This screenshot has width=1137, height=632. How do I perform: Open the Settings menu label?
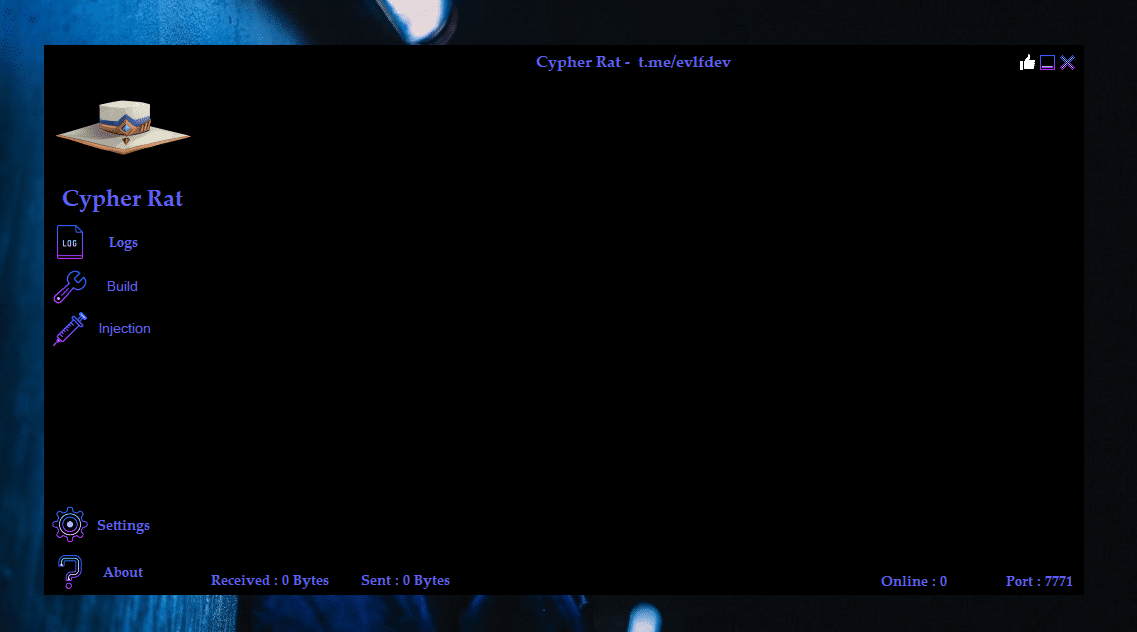click(x=123, y=525)
